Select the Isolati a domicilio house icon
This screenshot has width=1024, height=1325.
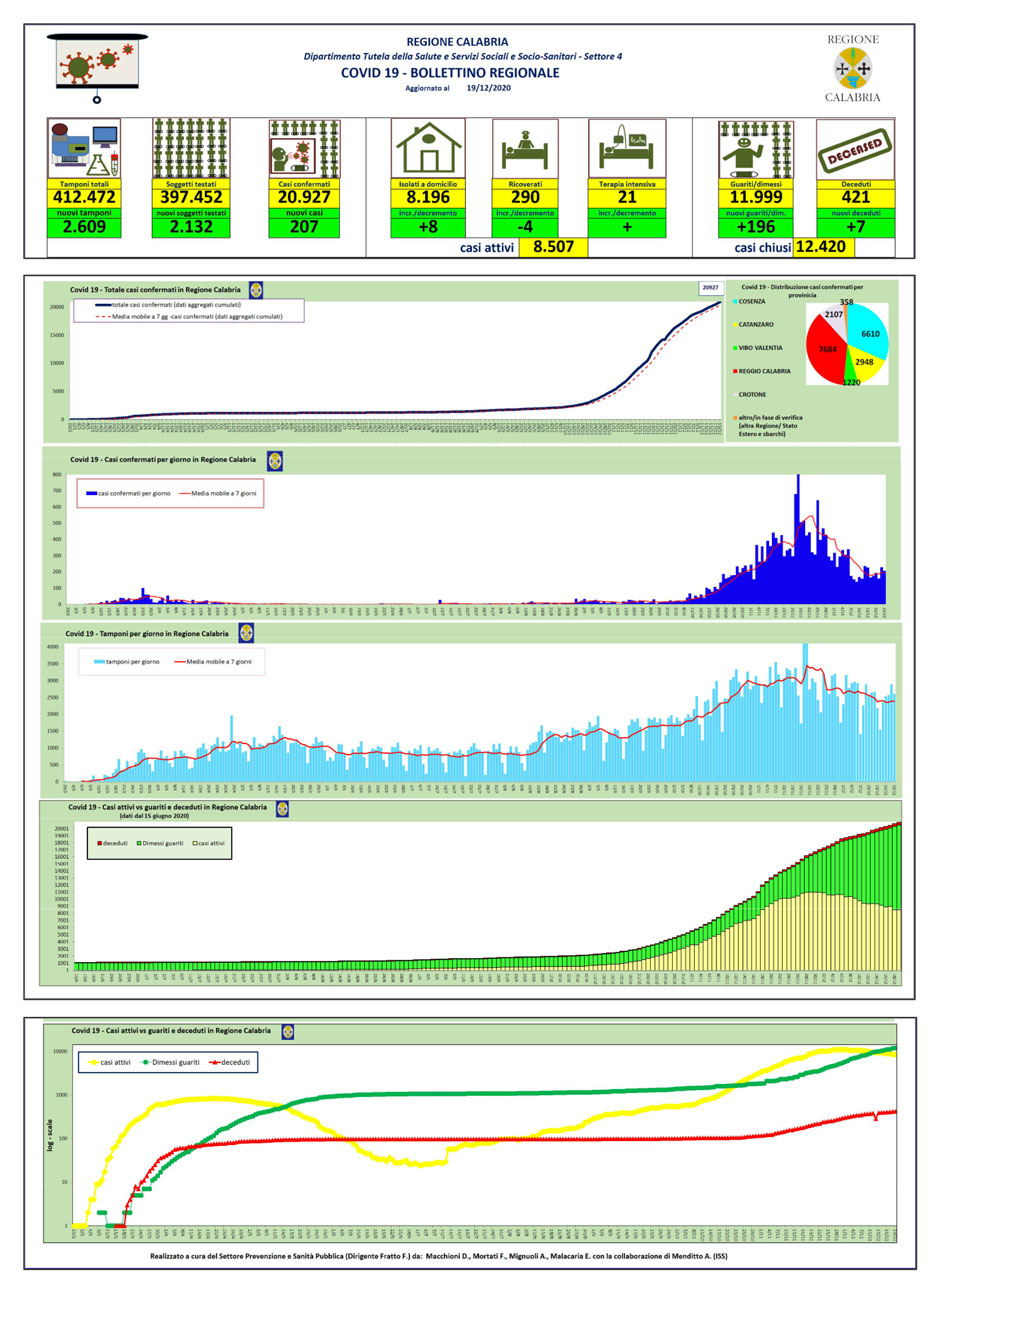point(428,150)
